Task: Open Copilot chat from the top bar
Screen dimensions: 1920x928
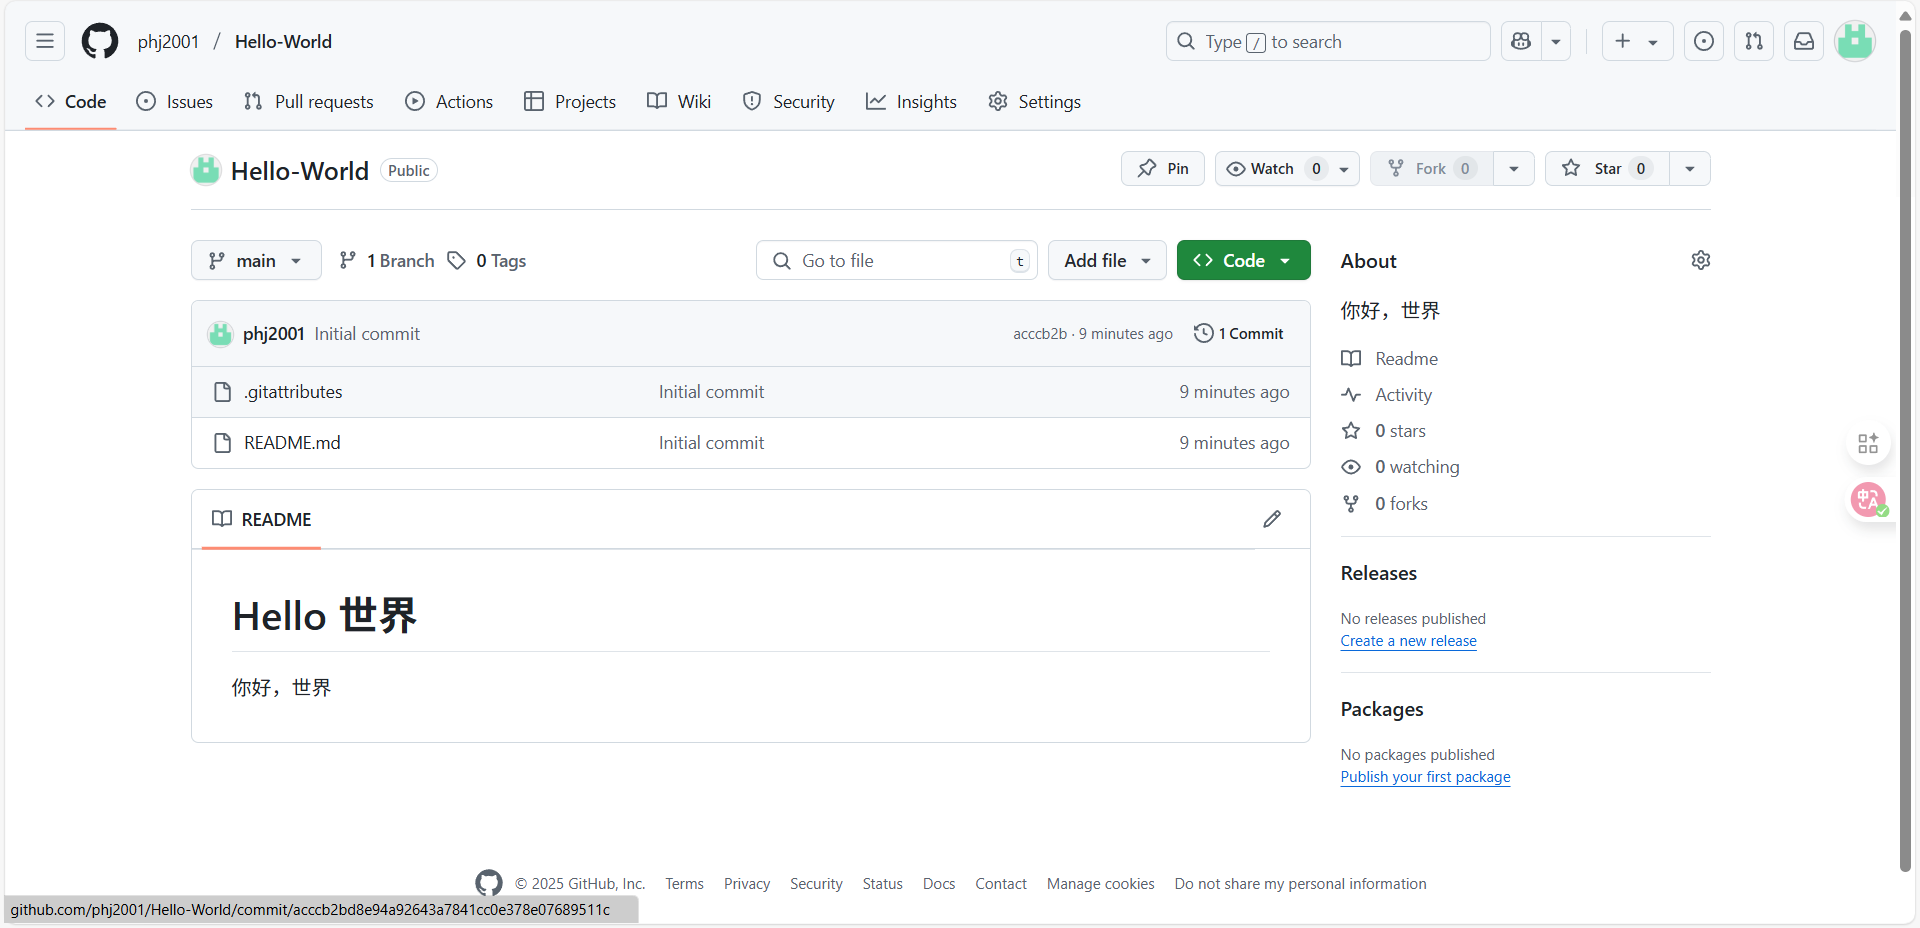Action: 1520,41
